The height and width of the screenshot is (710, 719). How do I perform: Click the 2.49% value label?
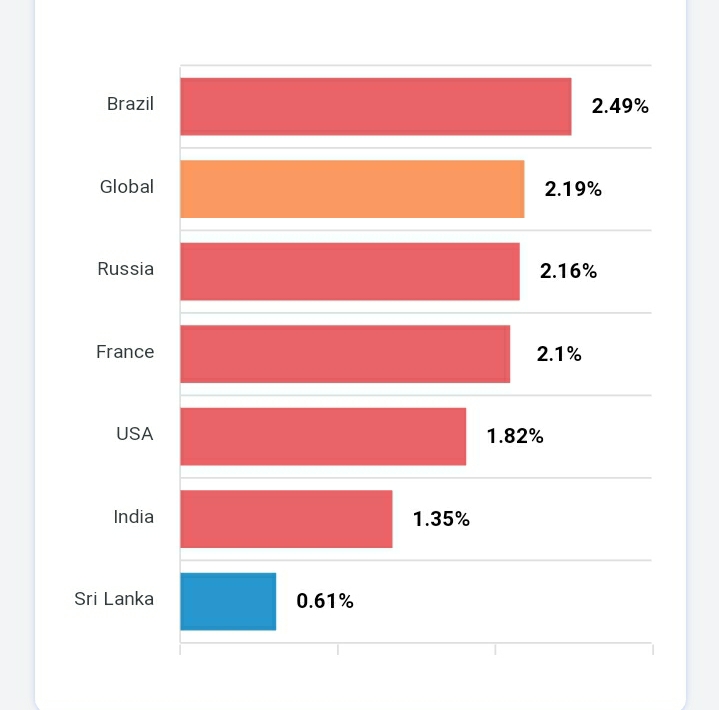620,106
